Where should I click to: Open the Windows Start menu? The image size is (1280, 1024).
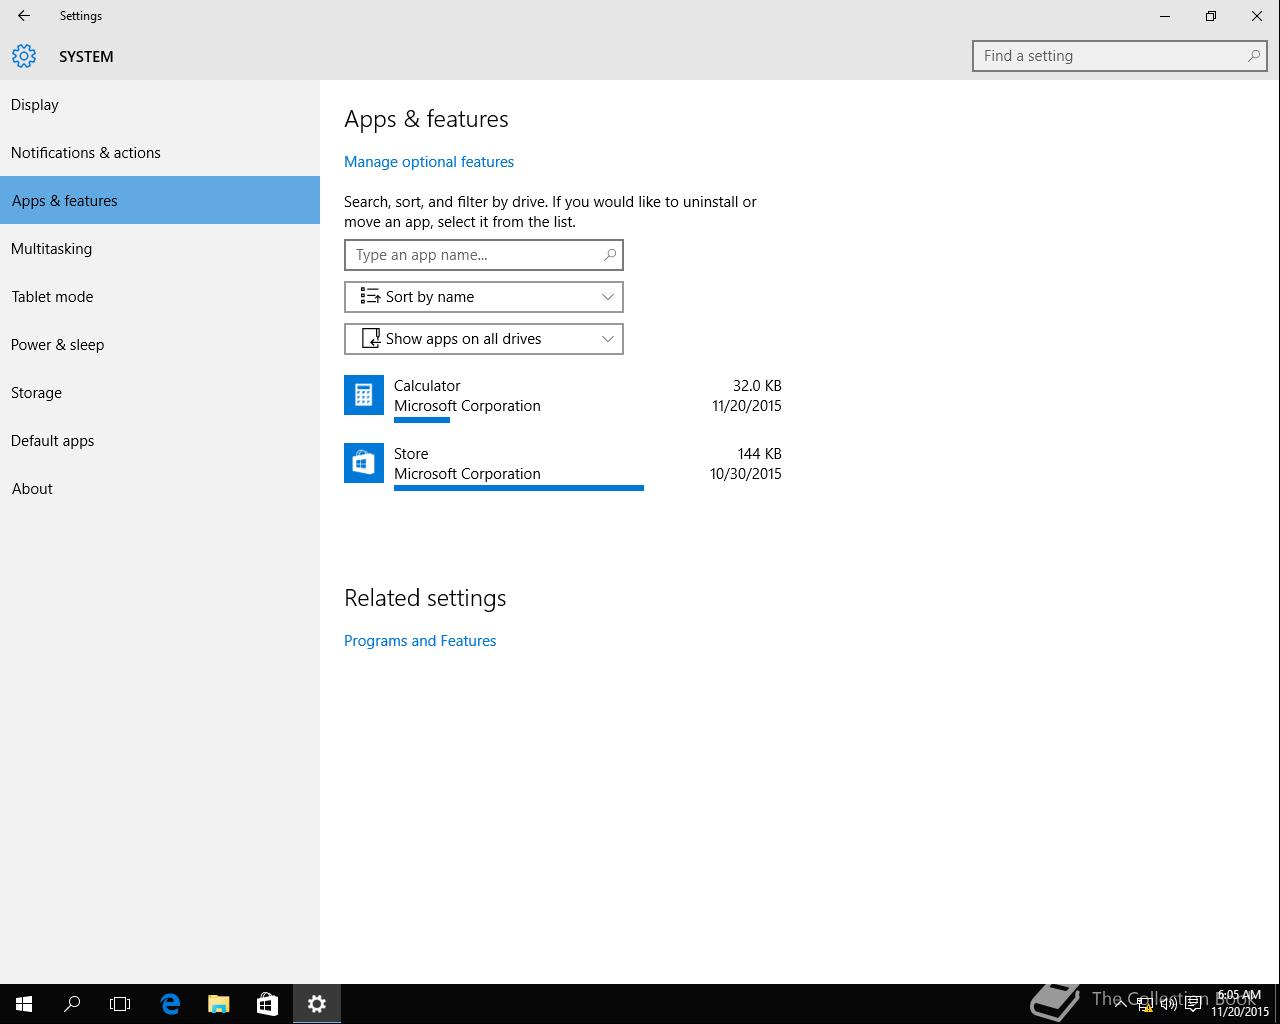24,1004
